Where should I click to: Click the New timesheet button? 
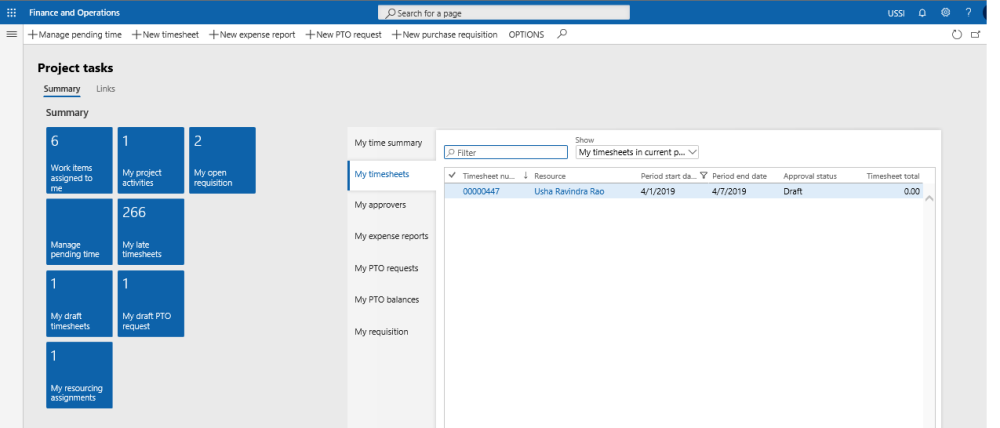[165, 34]
